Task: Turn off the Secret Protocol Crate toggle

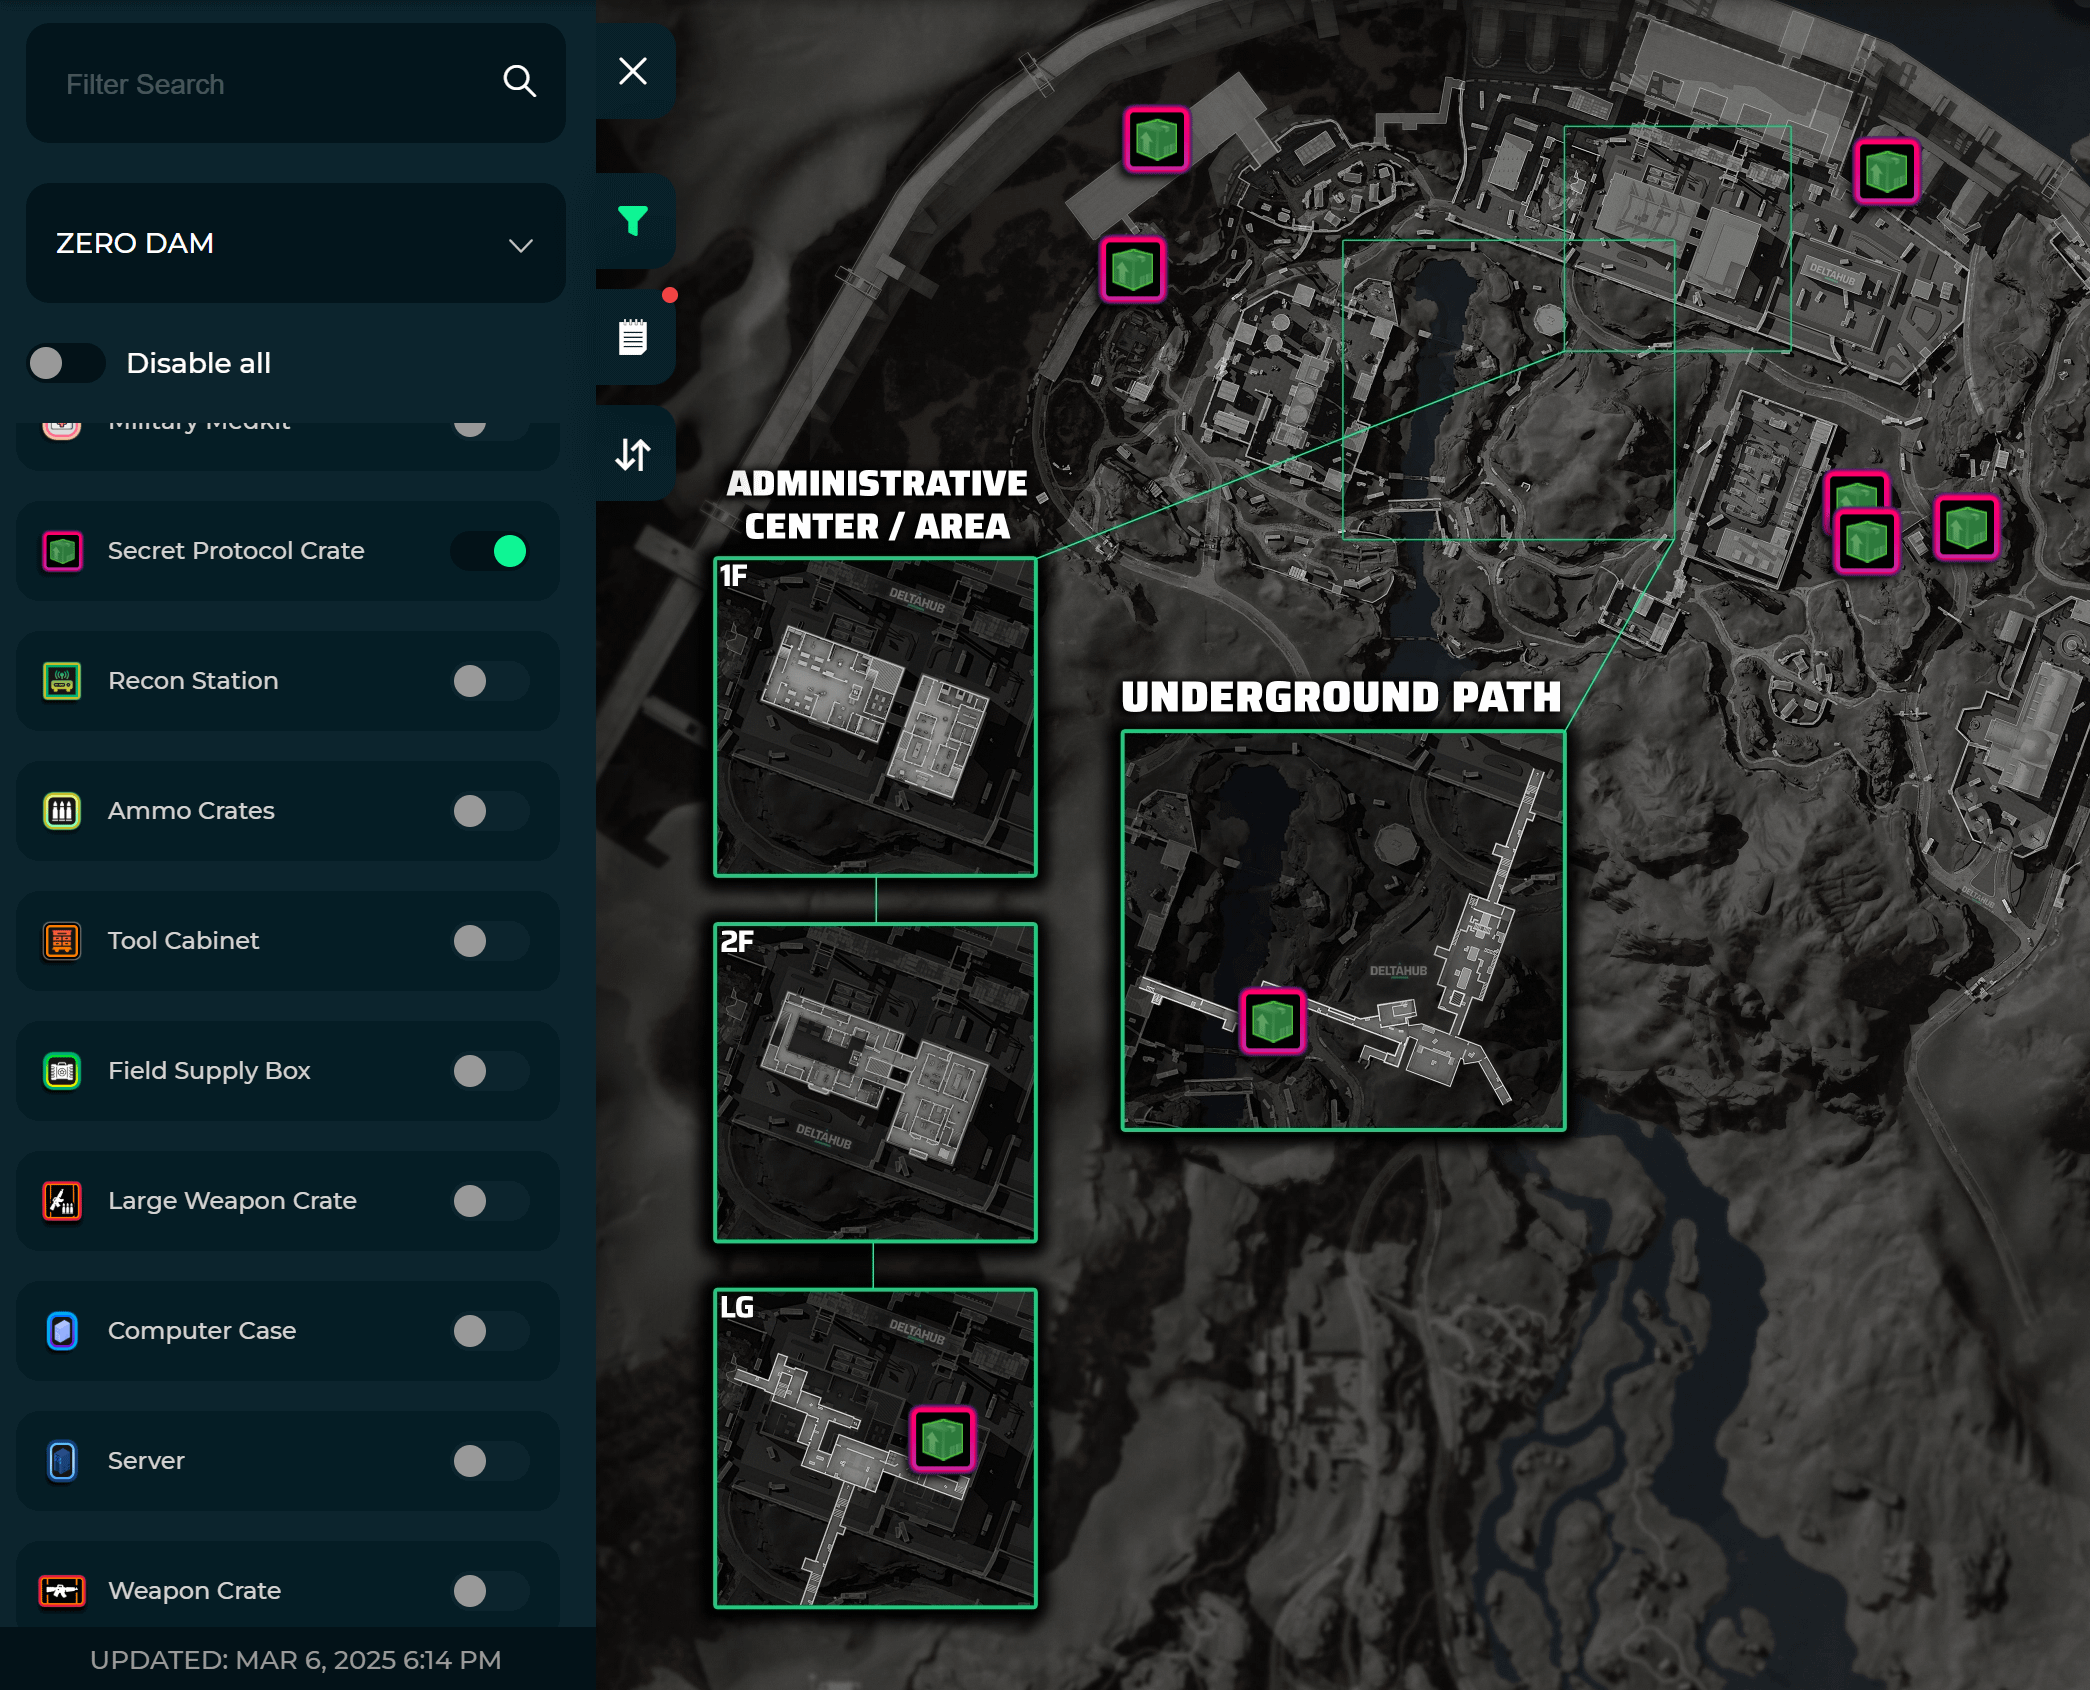Action: 490,551
